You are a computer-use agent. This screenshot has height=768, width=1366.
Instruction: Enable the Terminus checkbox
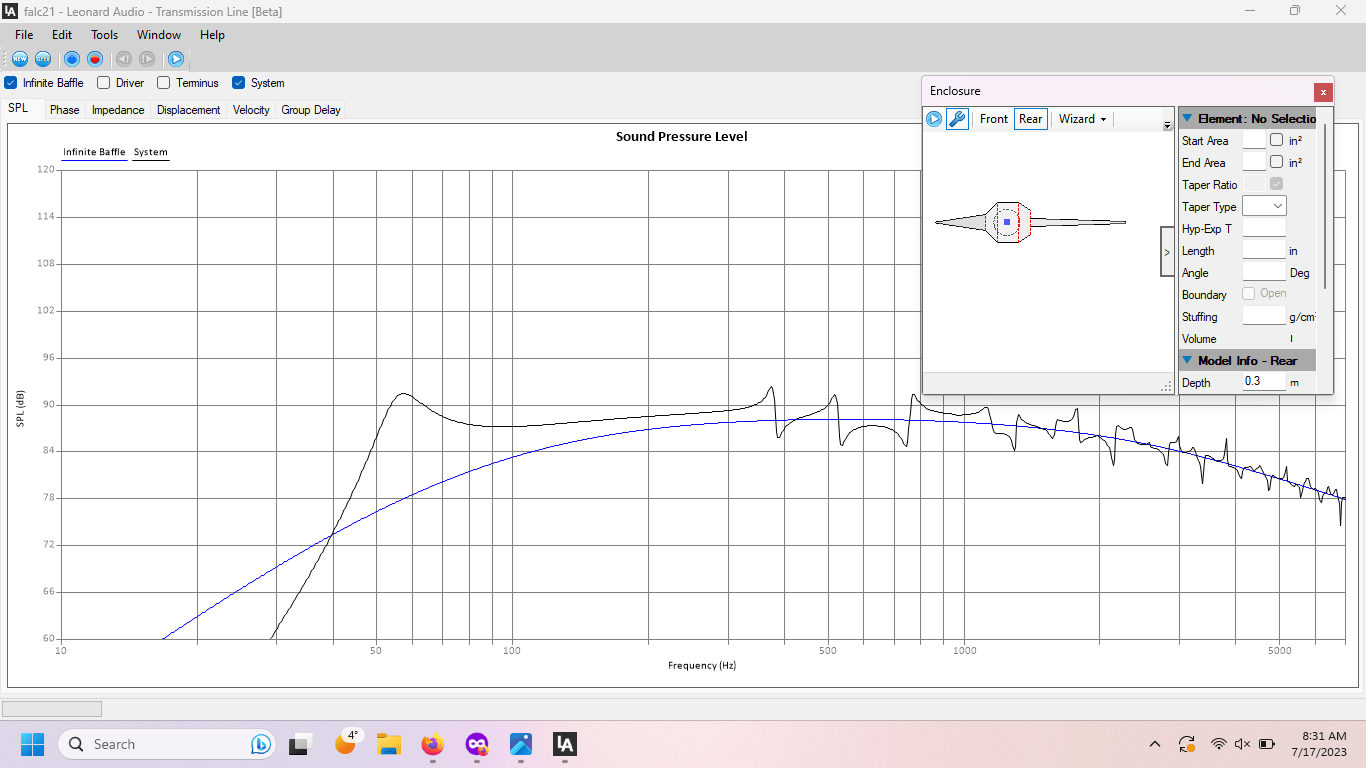164,83
